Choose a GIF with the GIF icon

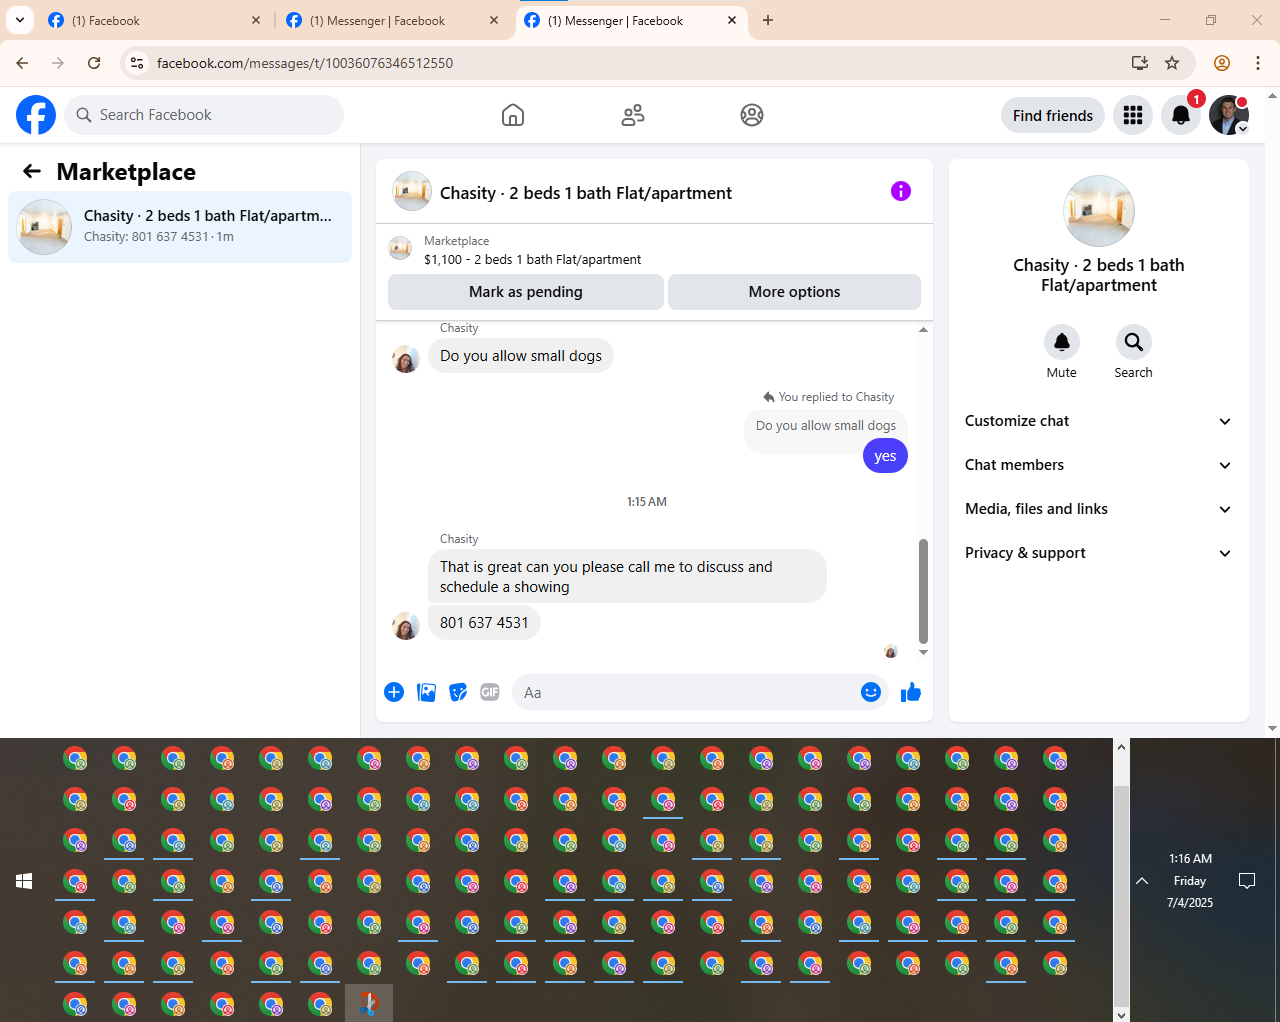(490, 692)
